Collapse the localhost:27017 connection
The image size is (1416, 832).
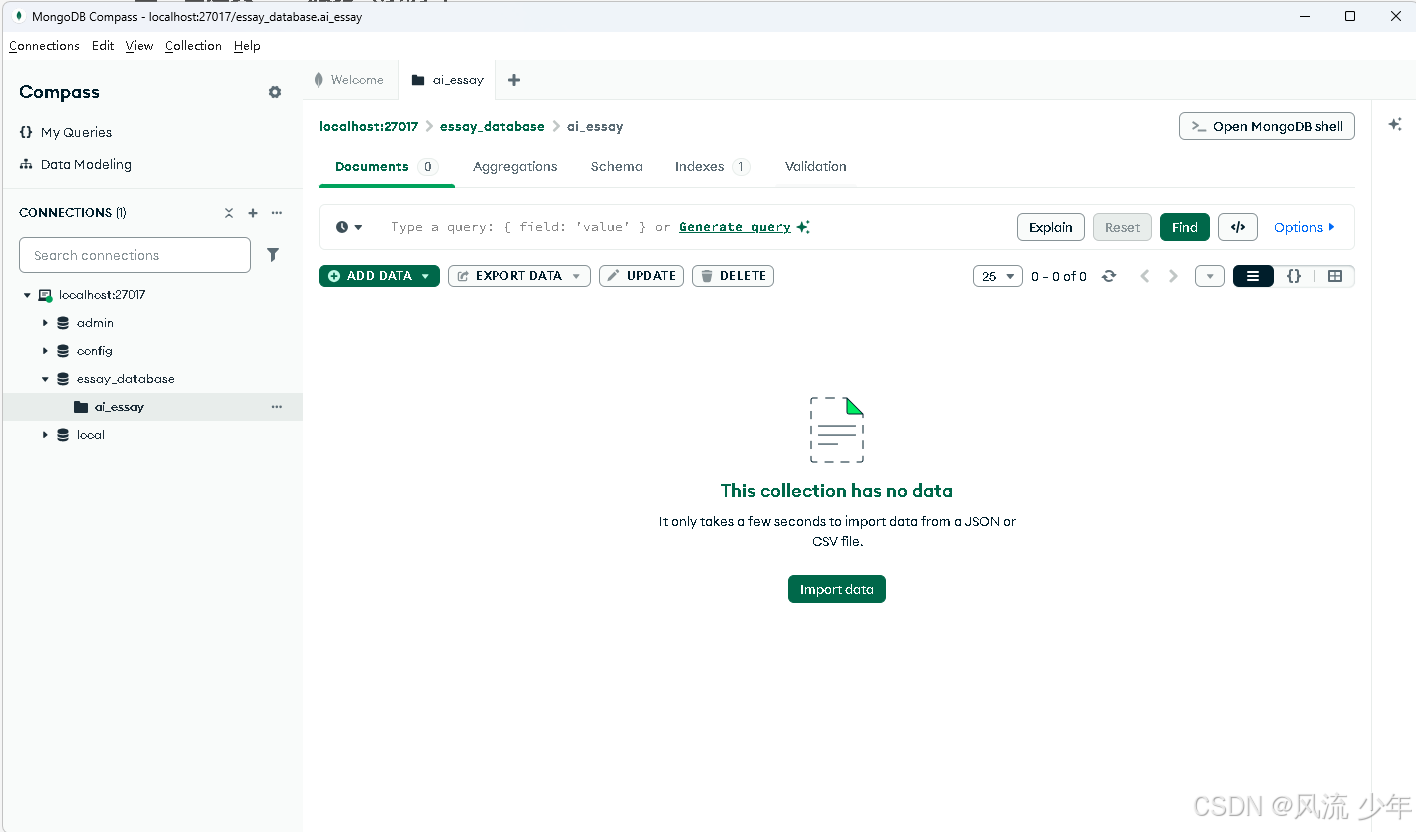(28, 295)
